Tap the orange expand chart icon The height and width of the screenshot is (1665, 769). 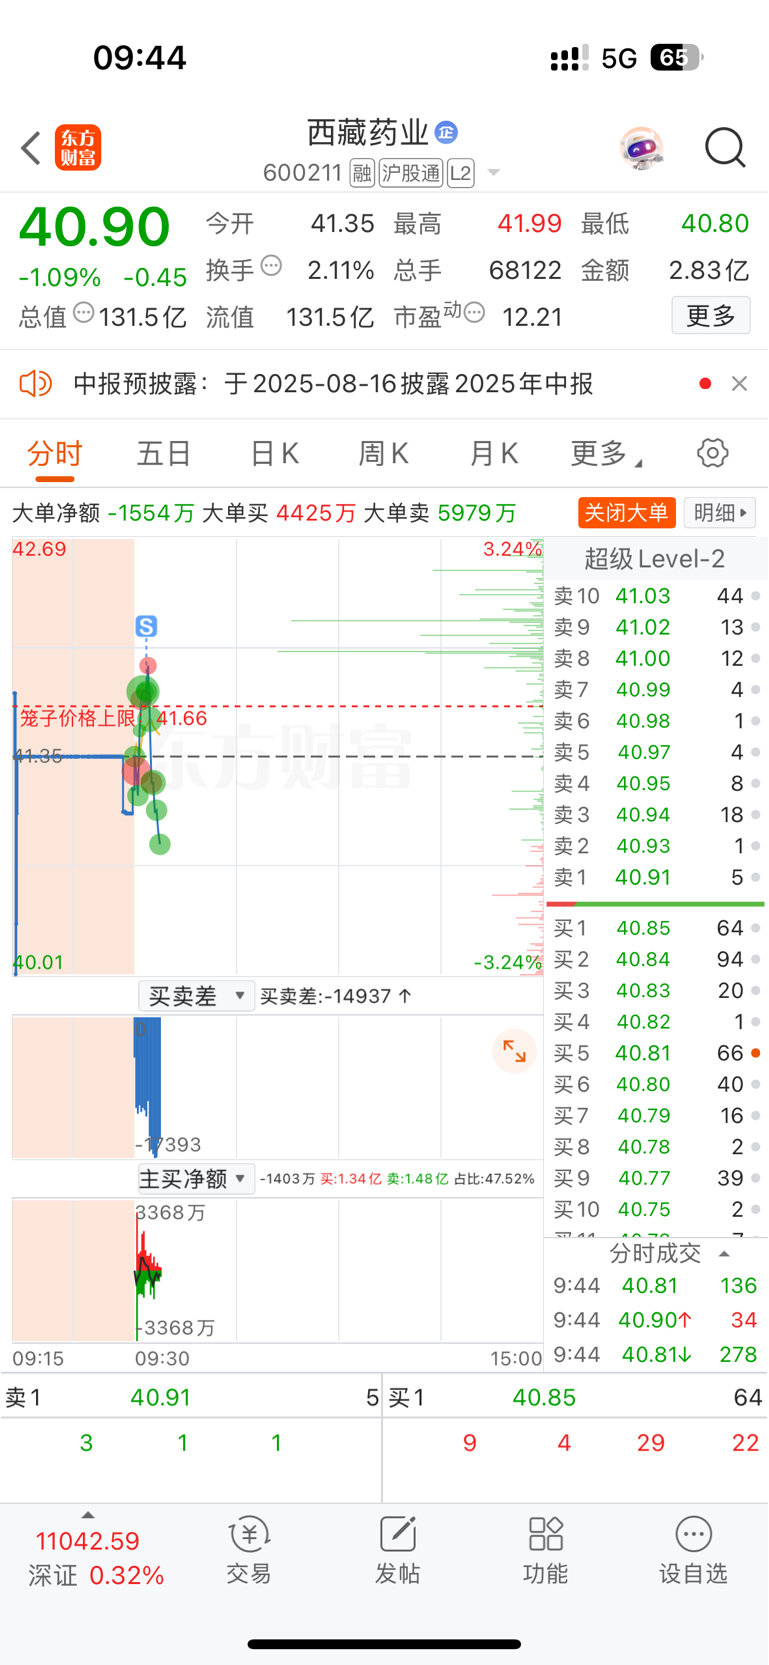(514, 1051)
